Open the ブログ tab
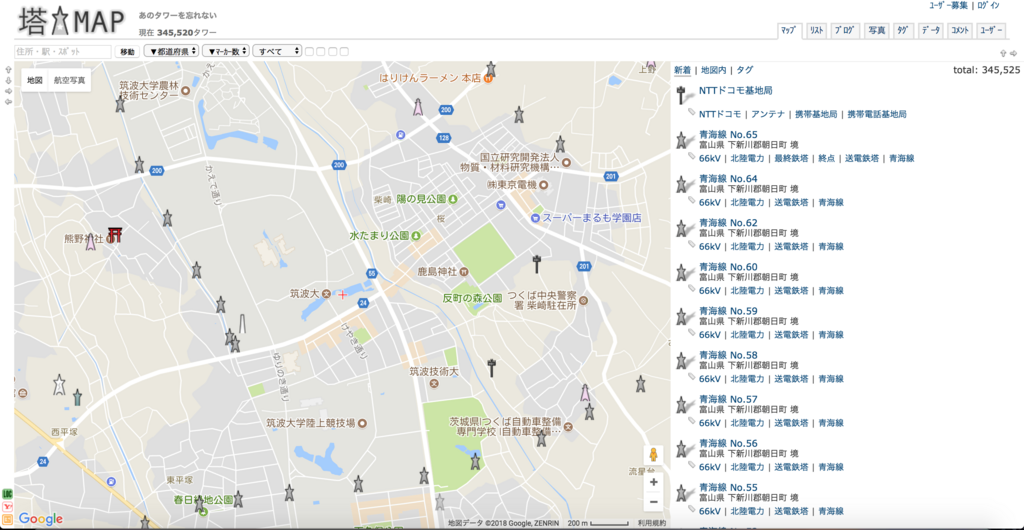This screenshot has width=1024, height=530. (x=846, y=31)
